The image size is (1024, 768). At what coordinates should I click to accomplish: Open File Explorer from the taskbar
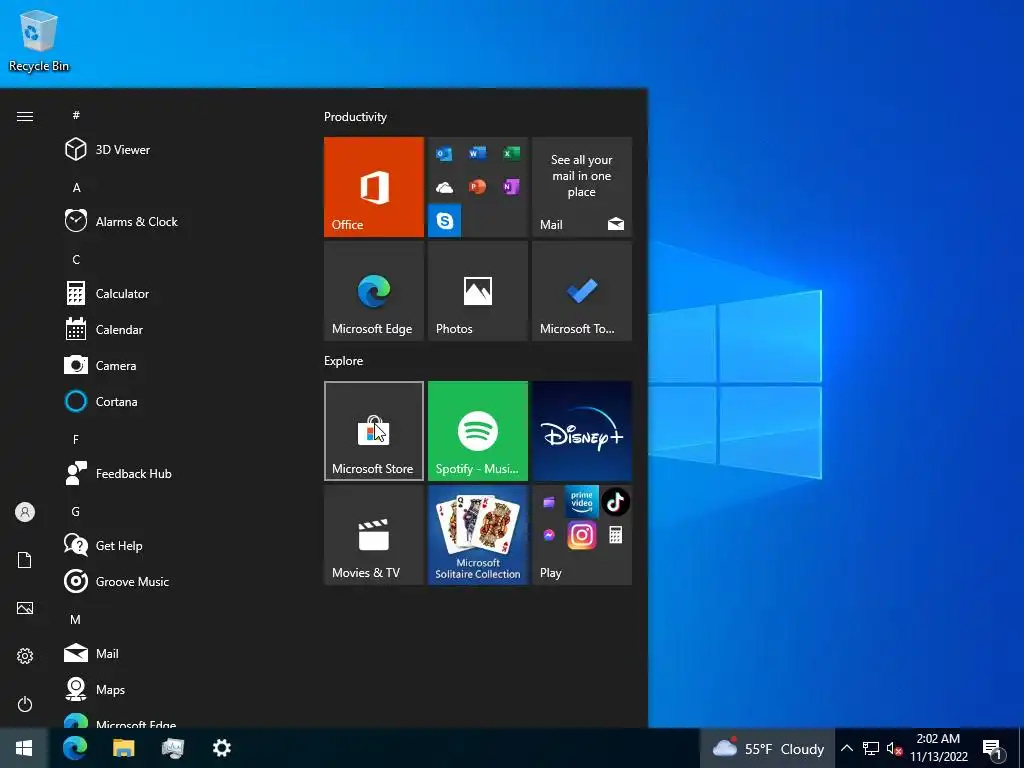coord(123,748)
